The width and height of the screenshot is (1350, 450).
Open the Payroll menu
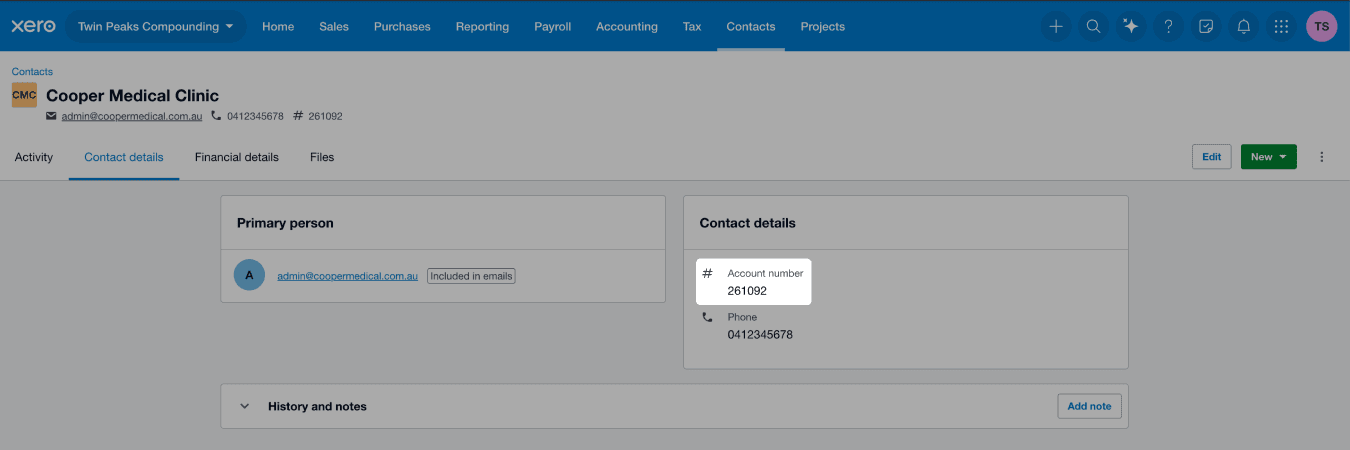553,27
